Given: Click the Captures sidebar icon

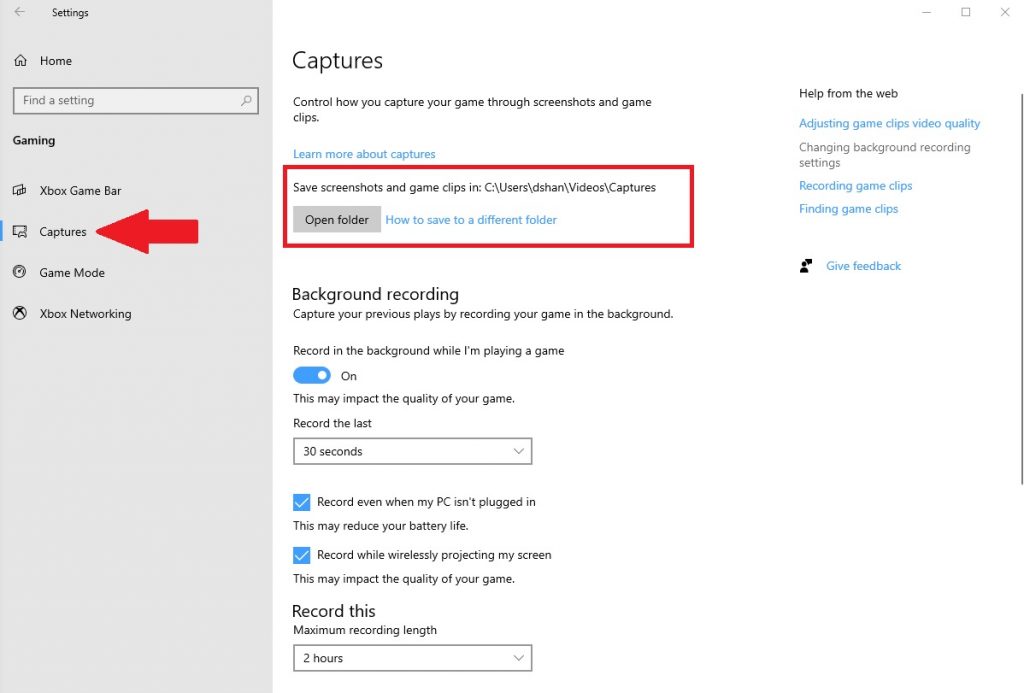Looking at the screenshot, I should coord(20,231).
